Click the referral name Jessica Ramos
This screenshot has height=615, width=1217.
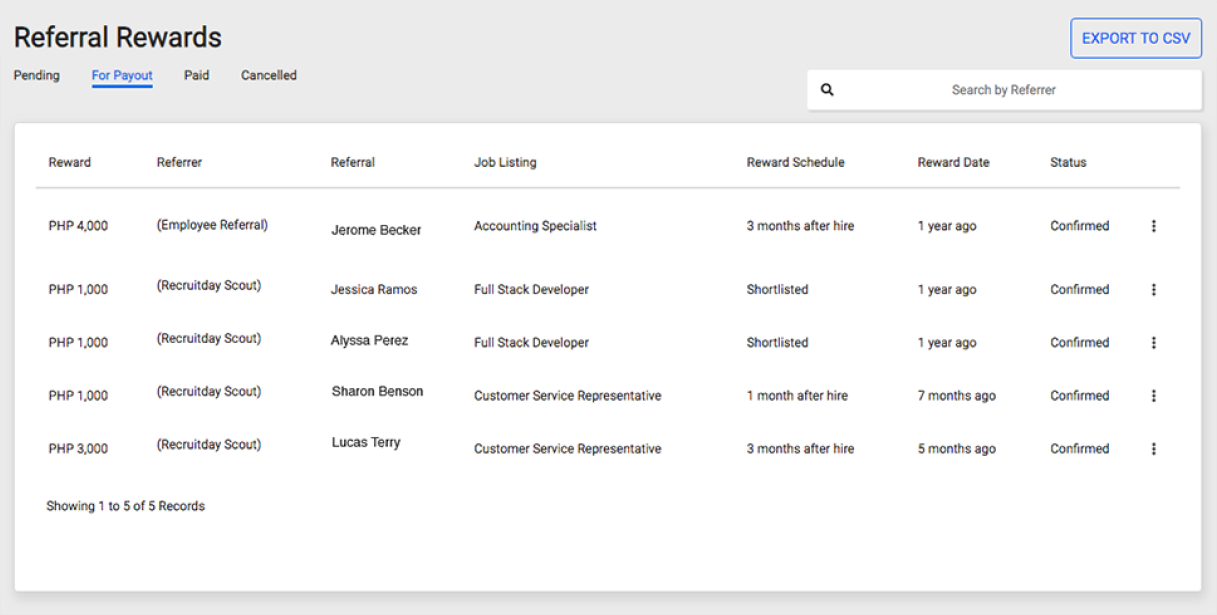pos(374,289)
